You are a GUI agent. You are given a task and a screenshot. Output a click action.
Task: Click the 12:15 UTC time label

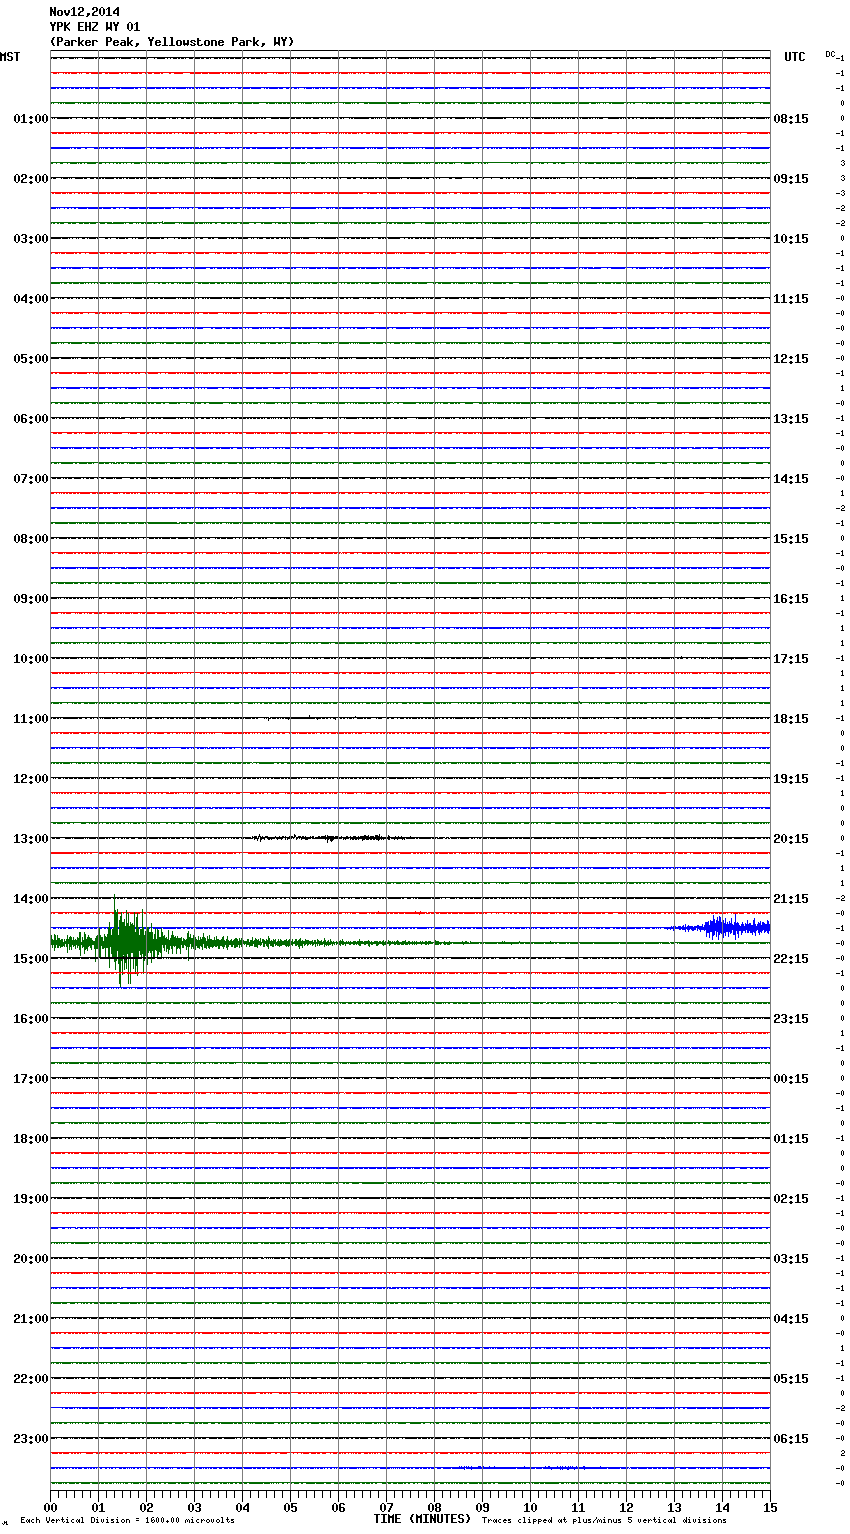coord(791,359)
